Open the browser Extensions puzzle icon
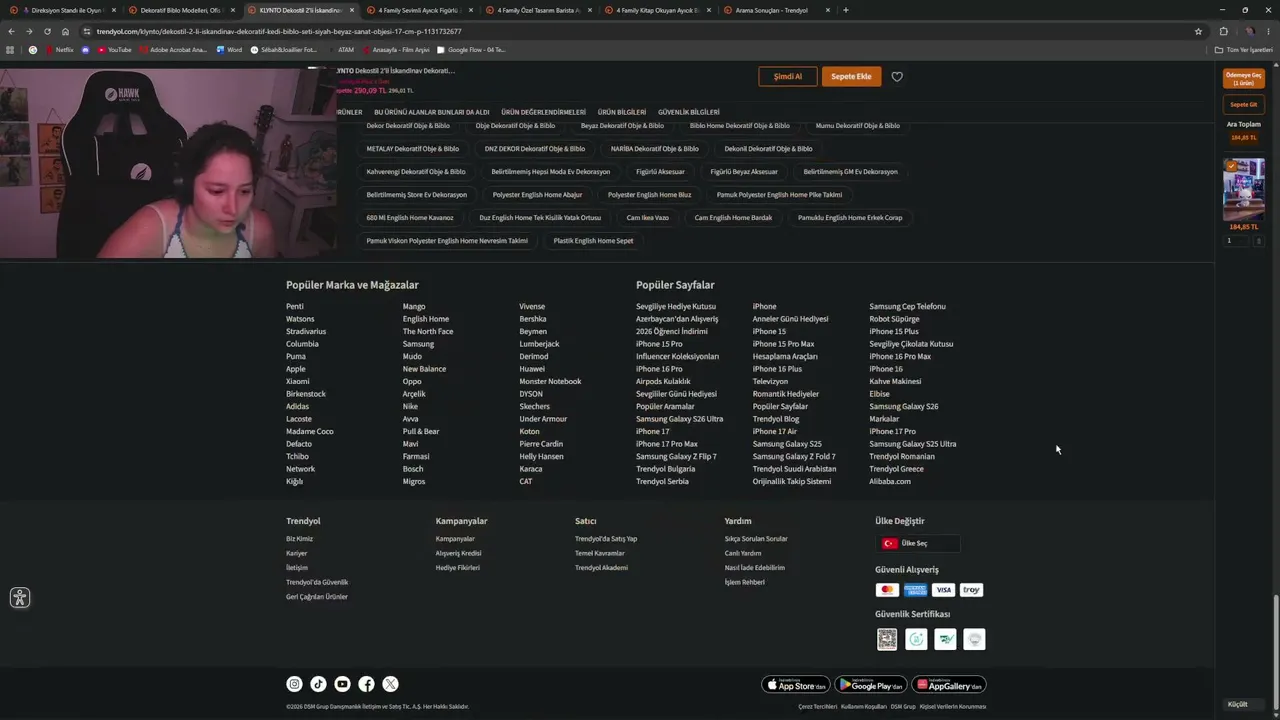The image size is (1280, 720). pos(1223,31)
